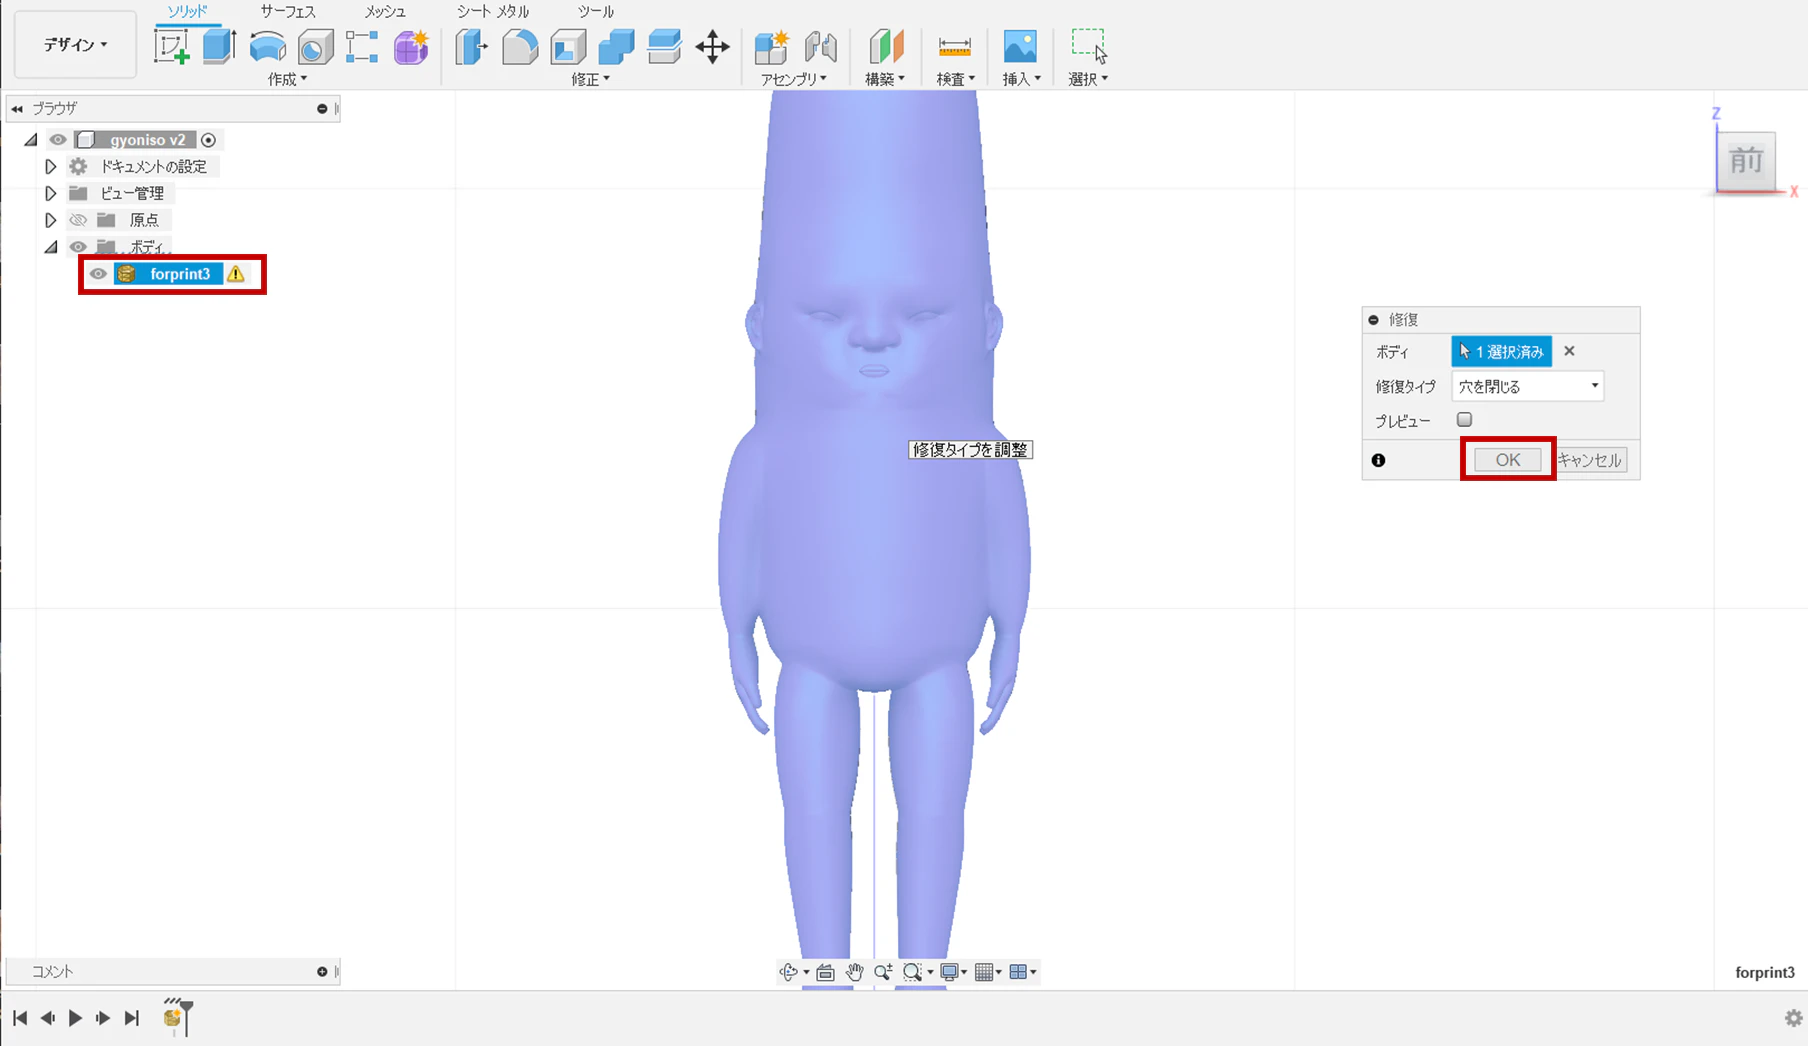Screen dimensions: 1808x1046
Task: Expand the ビュー管理 node
Action: 50,193
